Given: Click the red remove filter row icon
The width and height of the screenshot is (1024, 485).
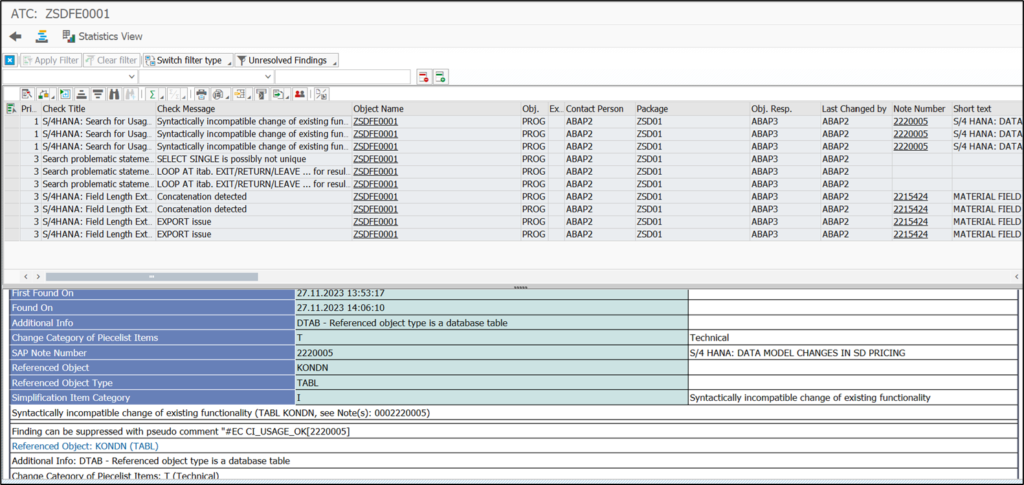Looking at the screenshot, I should point(424,77).
